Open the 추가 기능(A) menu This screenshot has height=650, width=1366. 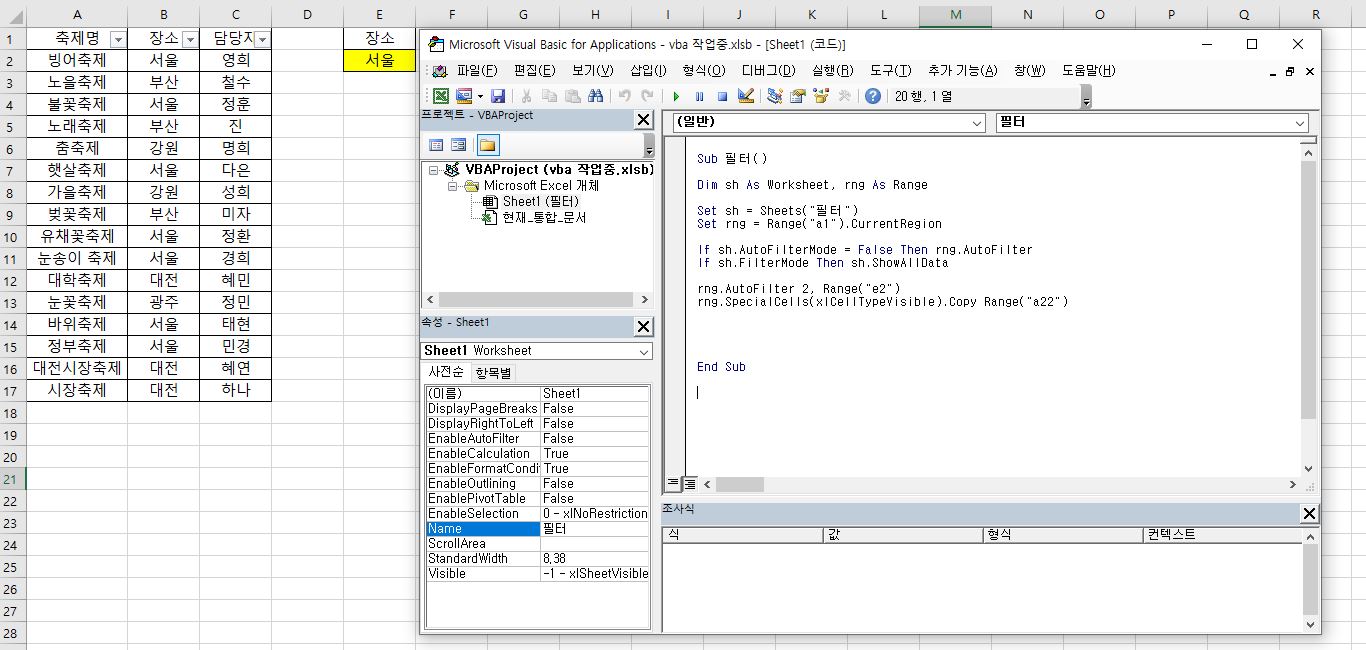click(962, 71)
